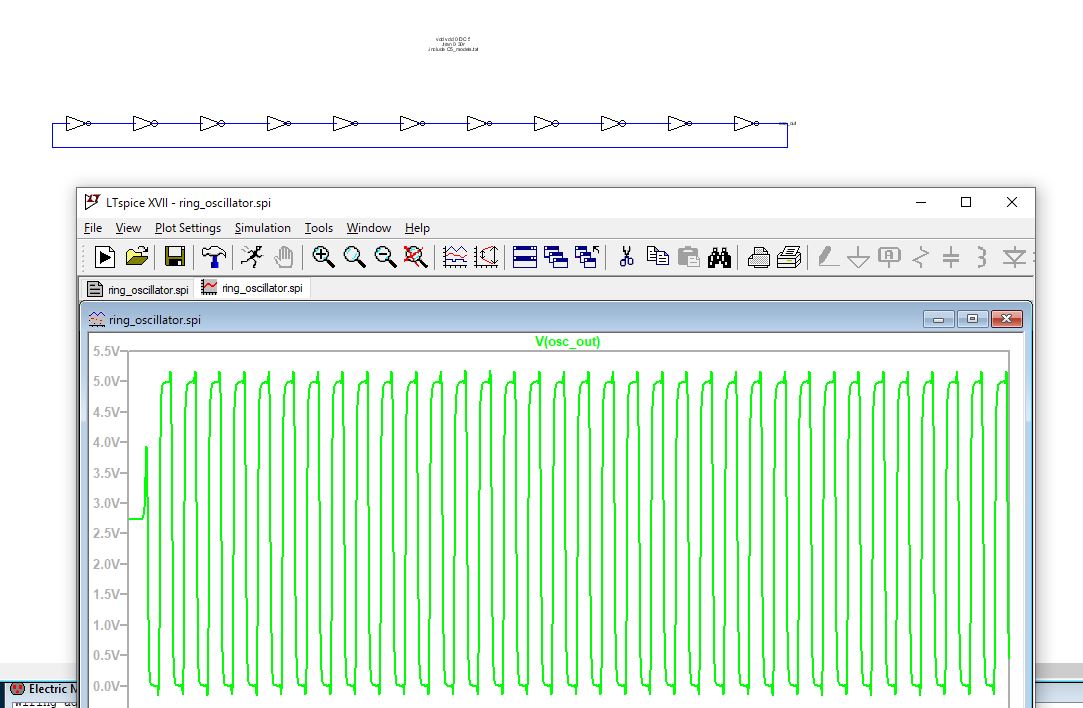The image size is (1083, 708).
Task: Open the Plot Settings menu
Action: 188,228
